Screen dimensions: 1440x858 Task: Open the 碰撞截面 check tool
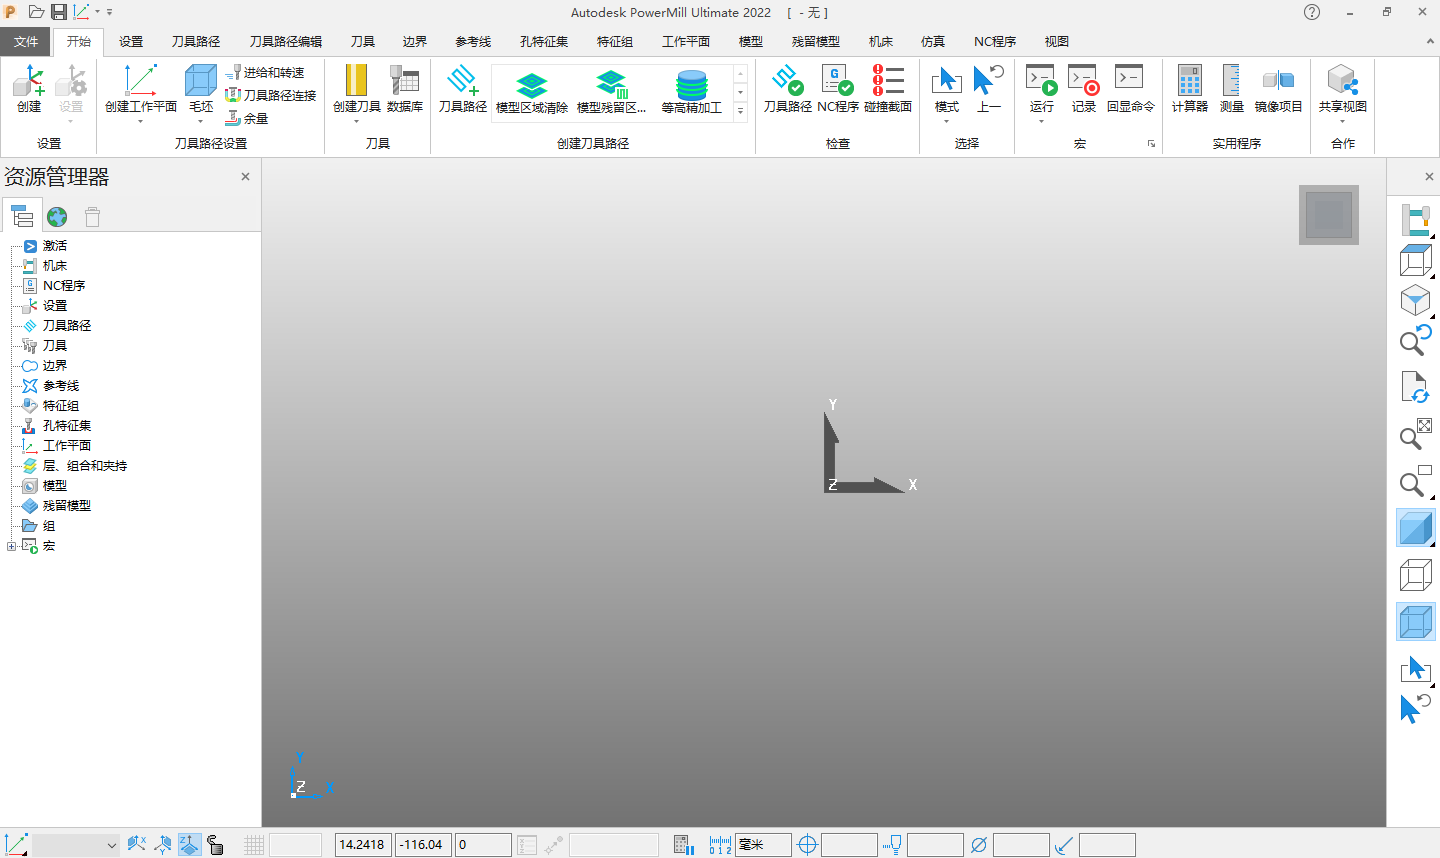pyautogui.click(x=887, y=90)
